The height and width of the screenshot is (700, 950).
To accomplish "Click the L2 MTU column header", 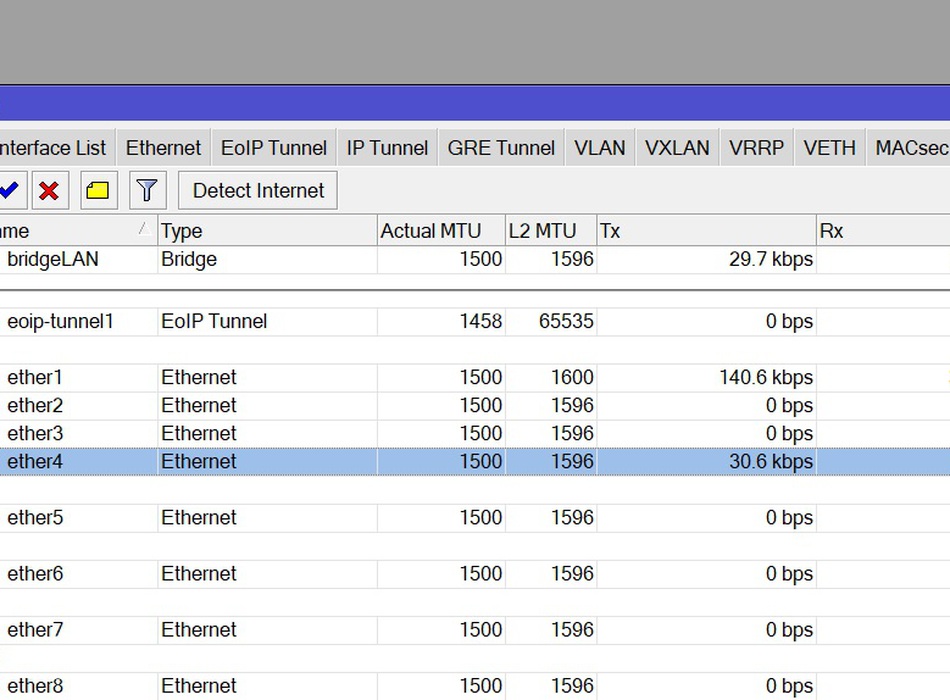I will (550, 231).
